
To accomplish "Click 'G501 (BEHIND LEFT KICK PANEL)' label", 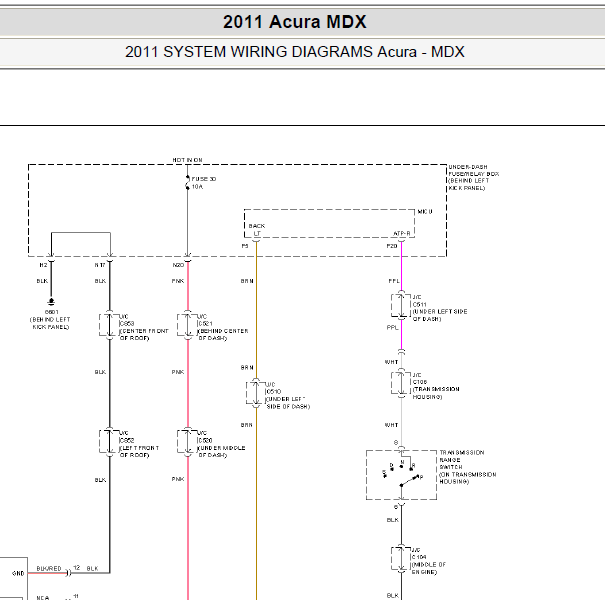I will [x=51, y=319].
